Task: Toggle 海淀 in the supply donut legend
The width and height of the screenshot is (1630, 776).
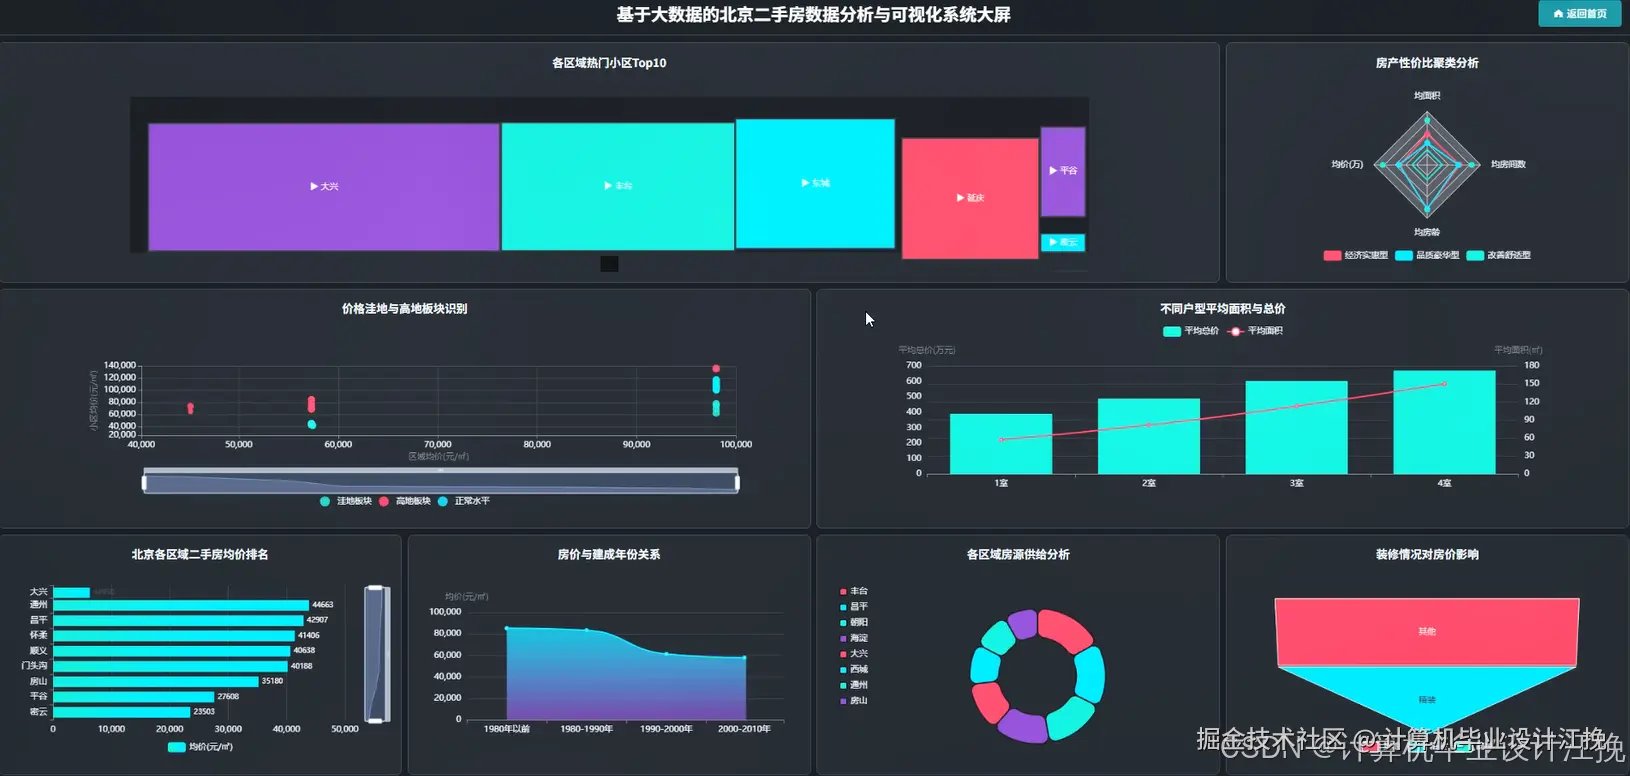Action: tap(854, 638)
